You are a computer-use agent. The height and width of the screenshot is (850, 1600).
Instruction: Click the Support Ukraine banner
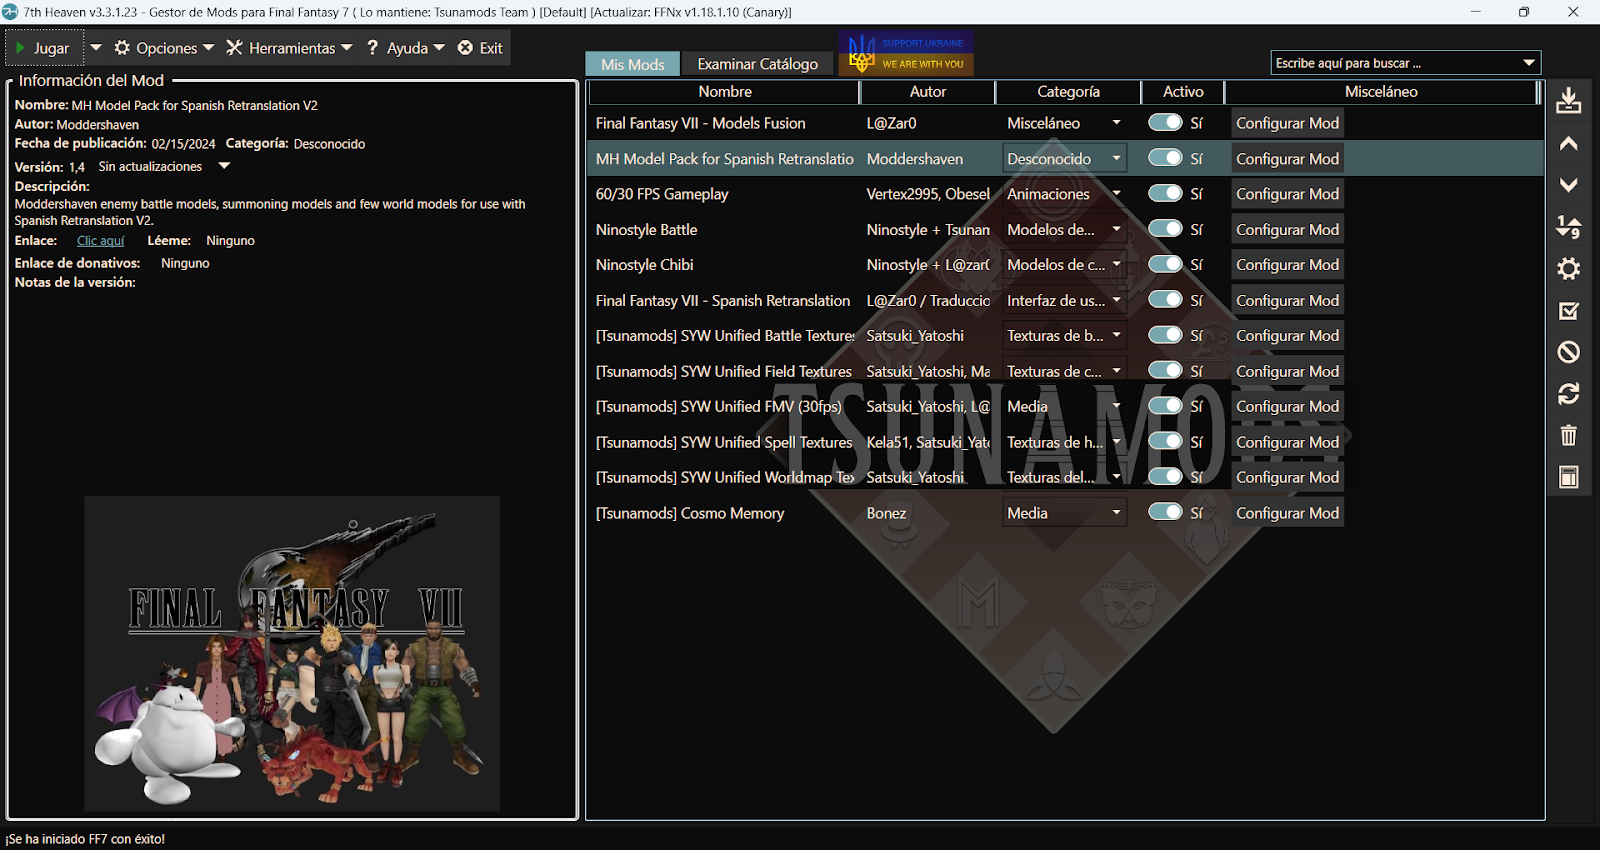click(x=906, y=53)
